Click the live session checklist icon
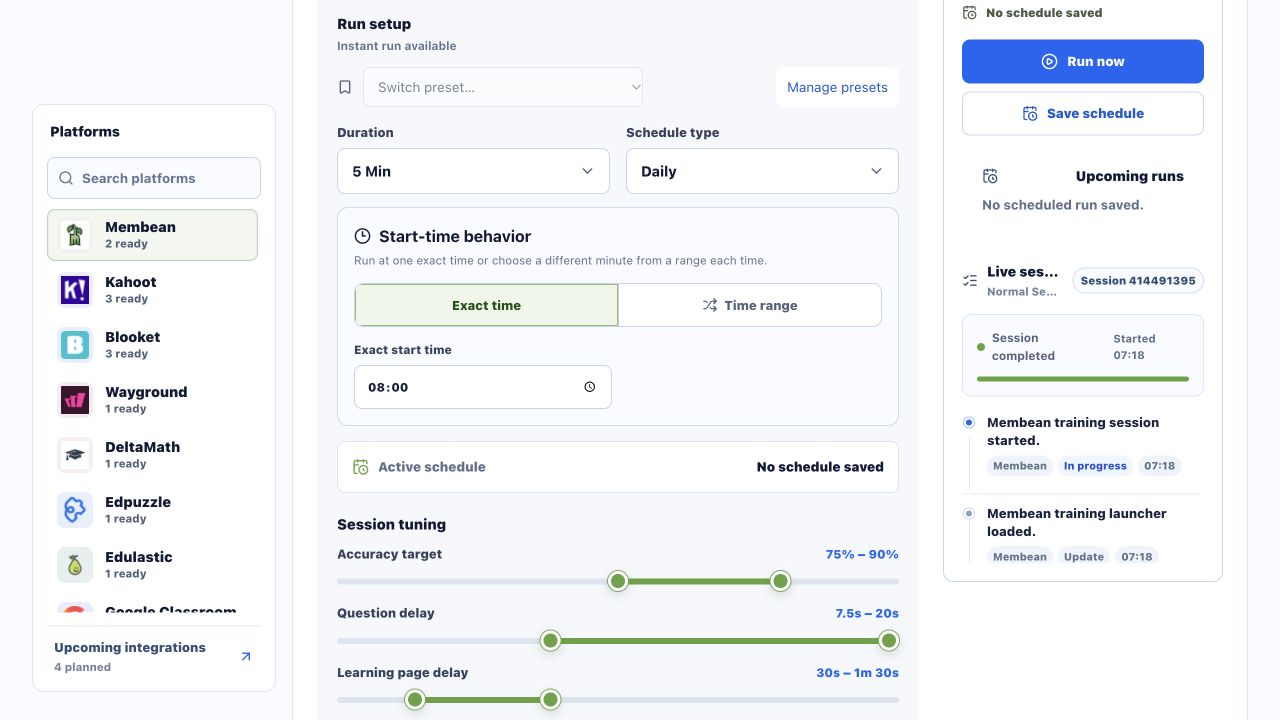 point(969,281)
